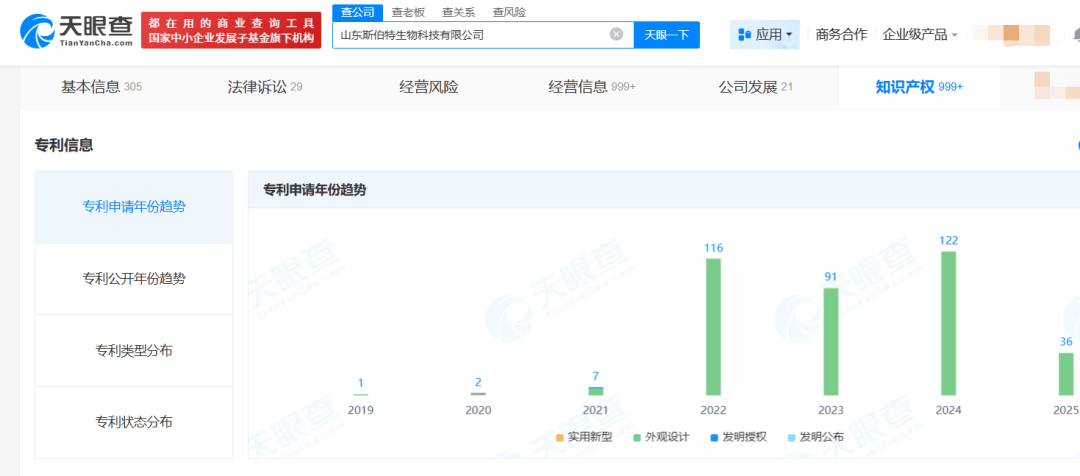Toggle 实用新型 legend series
The image size is (1080, 476).
pos(587,437)
